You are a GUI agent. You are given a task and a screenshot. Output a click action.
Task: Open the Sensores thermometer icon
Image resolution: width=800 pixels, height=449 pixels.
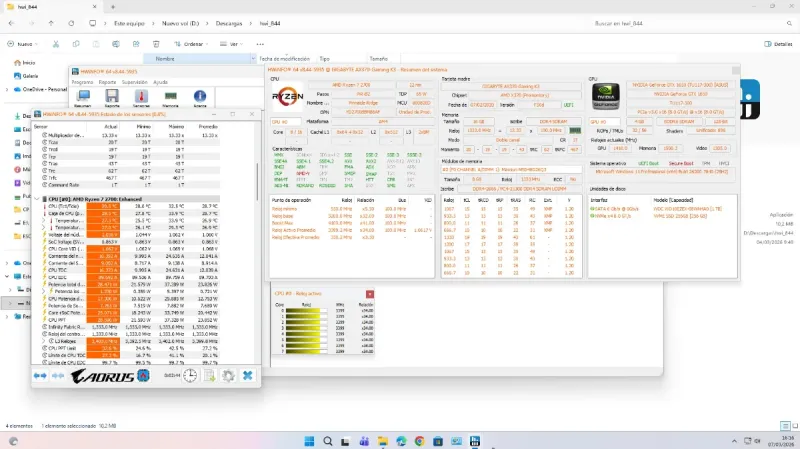(141, 97)
